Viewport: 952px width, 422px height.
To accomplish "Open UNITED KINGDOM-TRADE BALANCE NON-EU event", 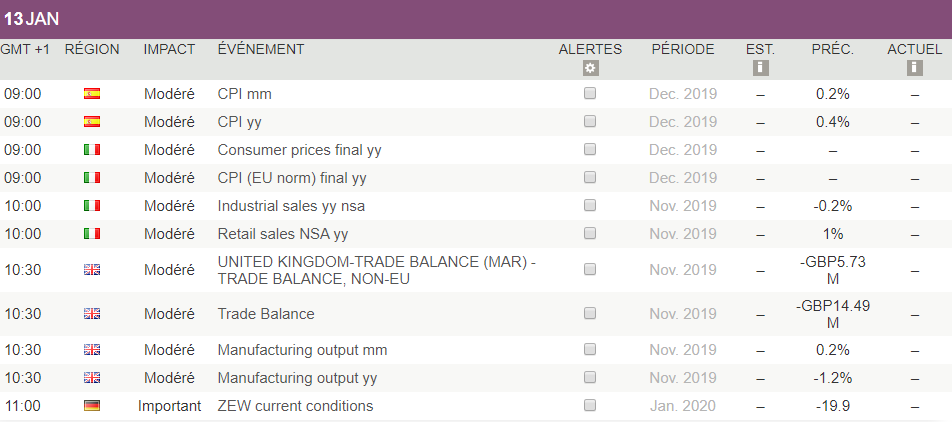I will click(376, 270).
